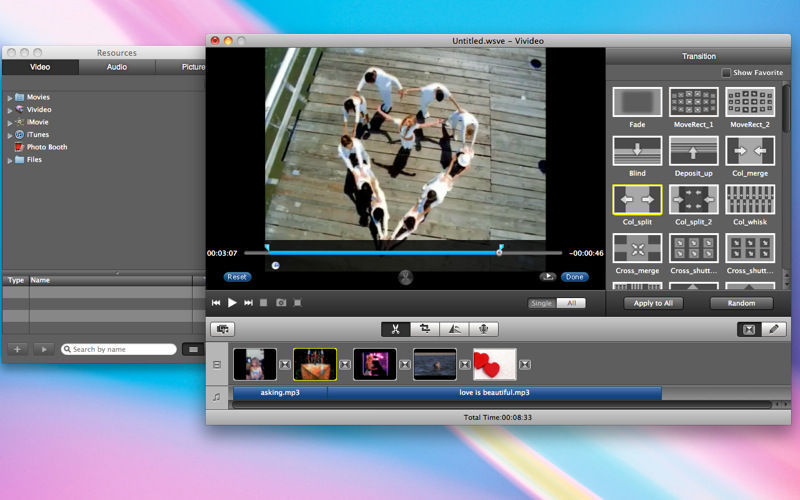
Task: Click the music note audio track icon
Action: [x=217, y=396]
